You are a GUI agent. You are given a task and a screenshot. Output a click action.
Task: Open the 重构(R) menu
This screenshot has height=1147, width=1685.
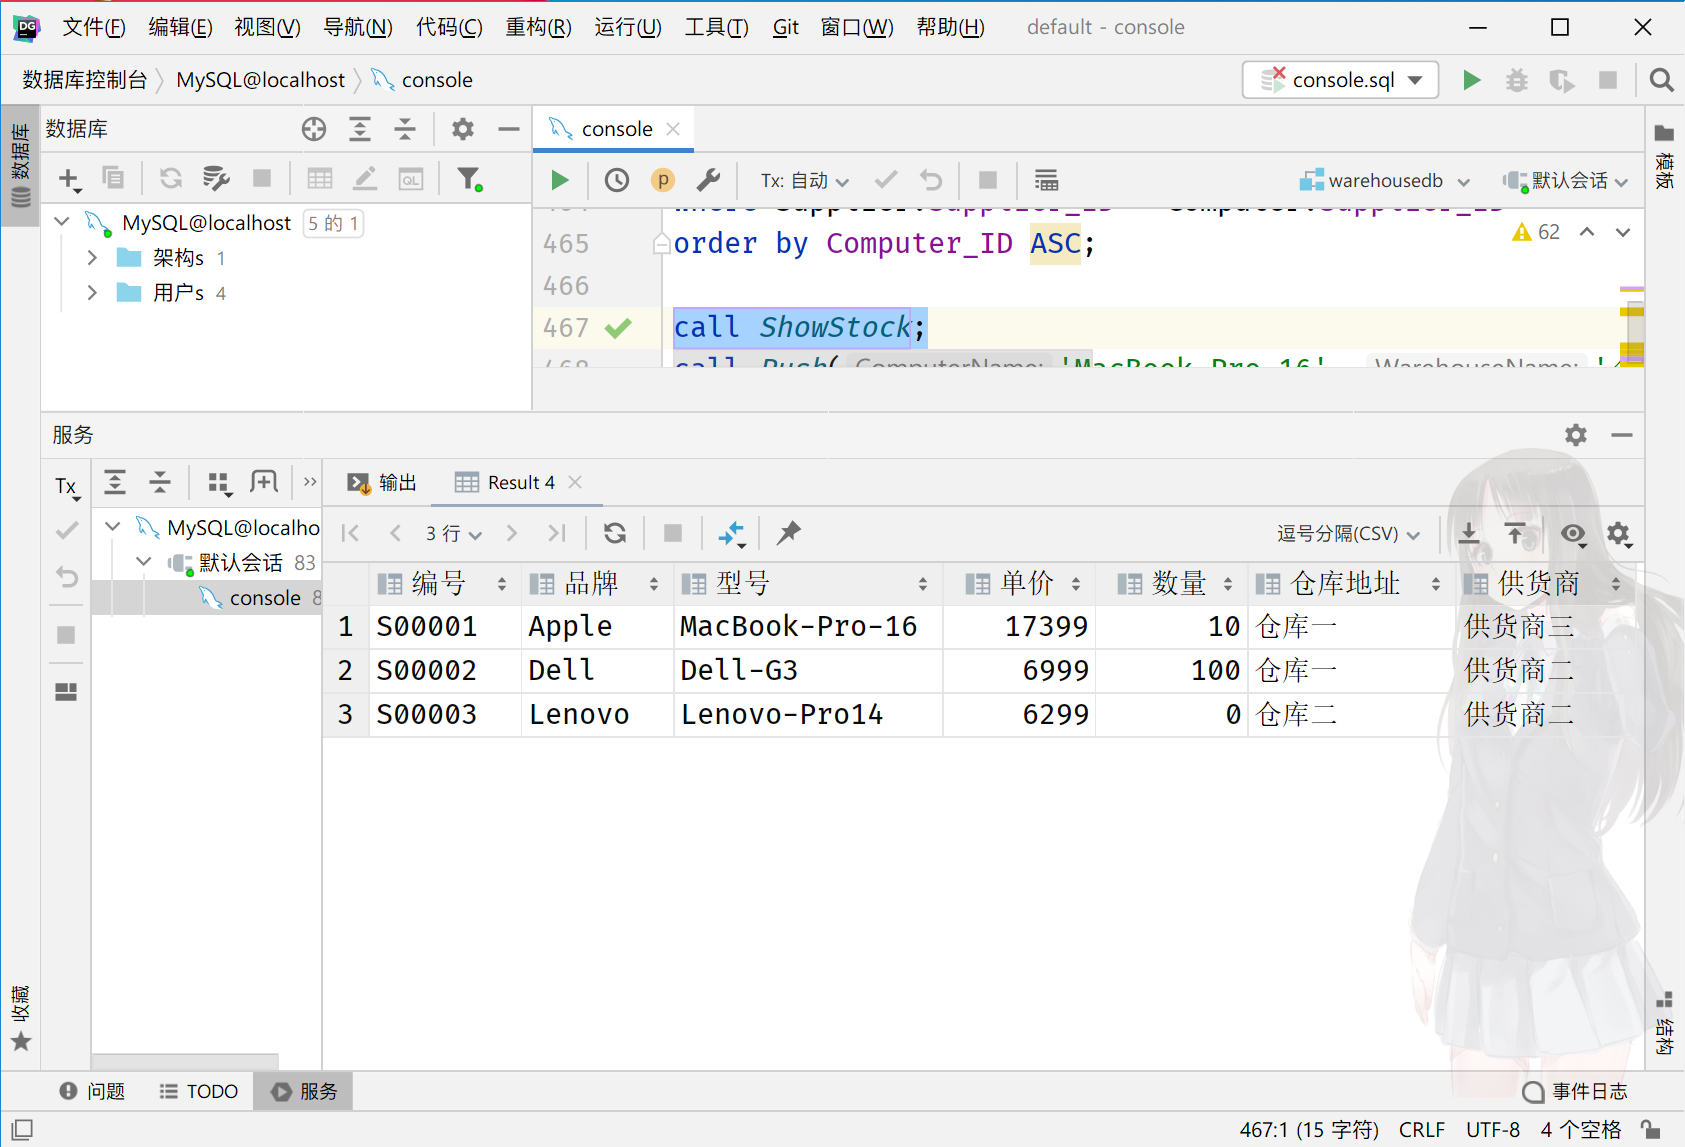pos(538,27)
